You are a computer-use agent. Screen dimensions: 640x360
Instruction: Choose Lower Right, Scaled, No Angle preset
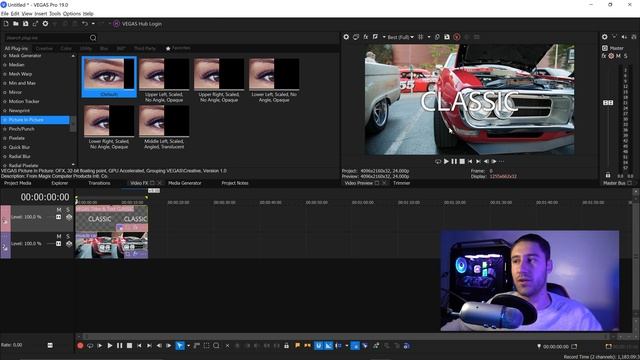(109, 127)
